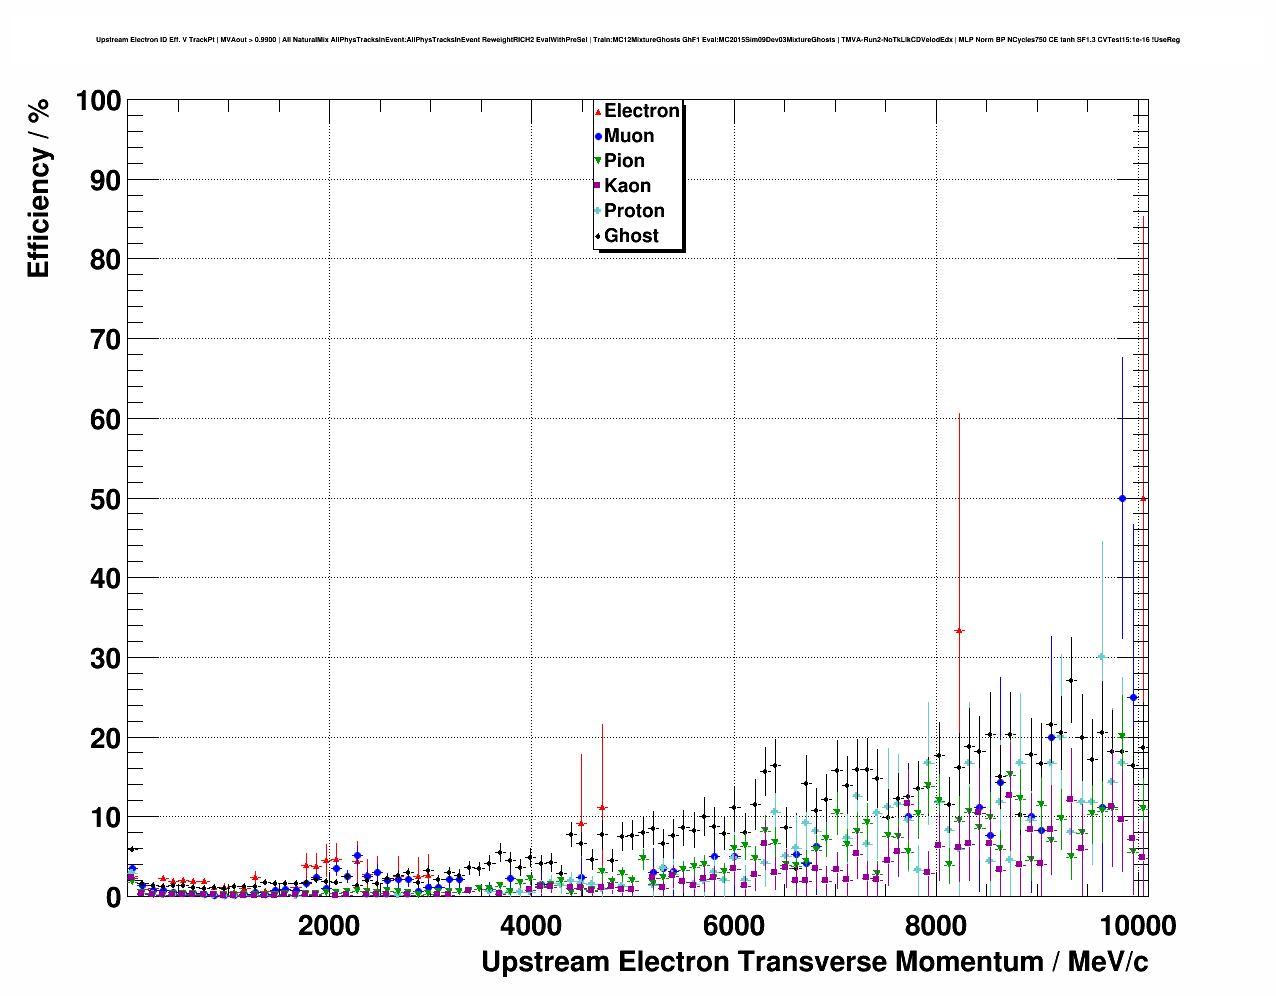The width and height of the screenshot is (1276, 996).
Task: Click the cyan Proton legend marker
Action: [598, 211]
